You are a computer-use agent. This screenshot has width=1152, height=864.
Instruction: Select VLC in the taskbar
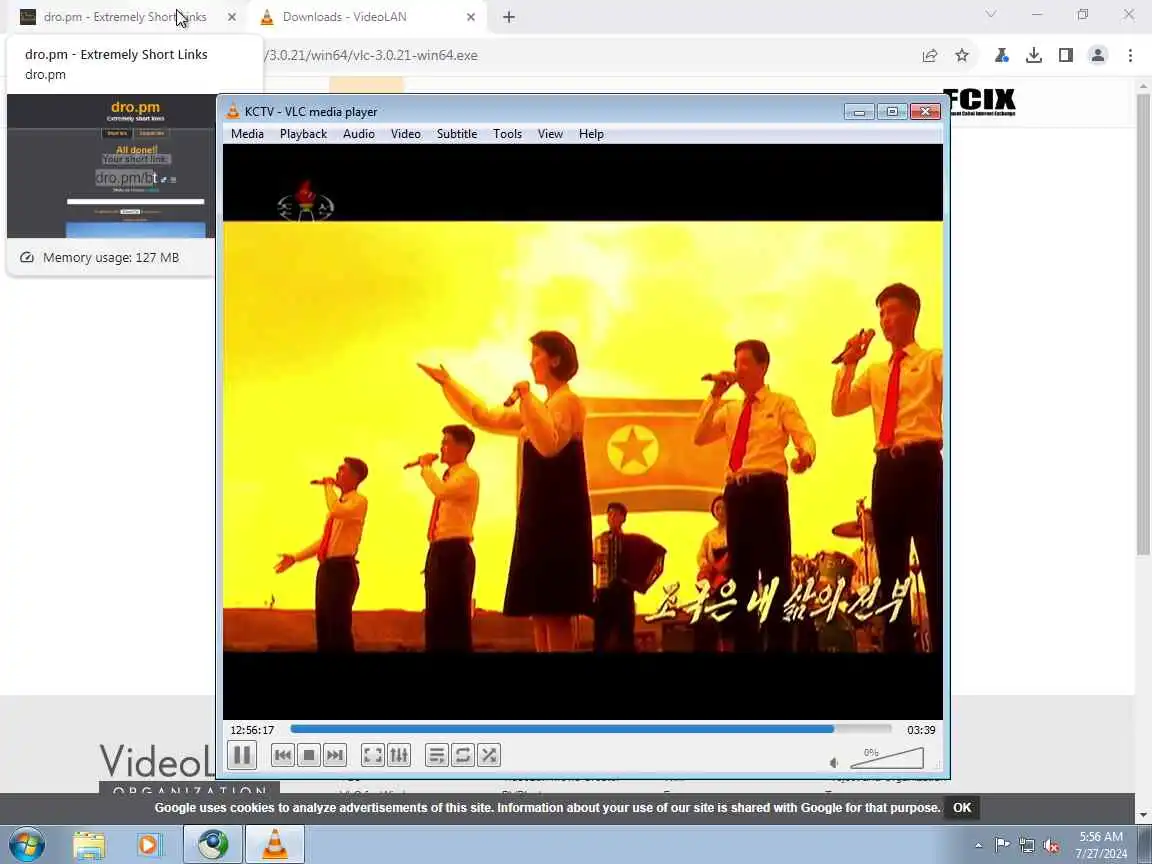click(x=275, y=845)
